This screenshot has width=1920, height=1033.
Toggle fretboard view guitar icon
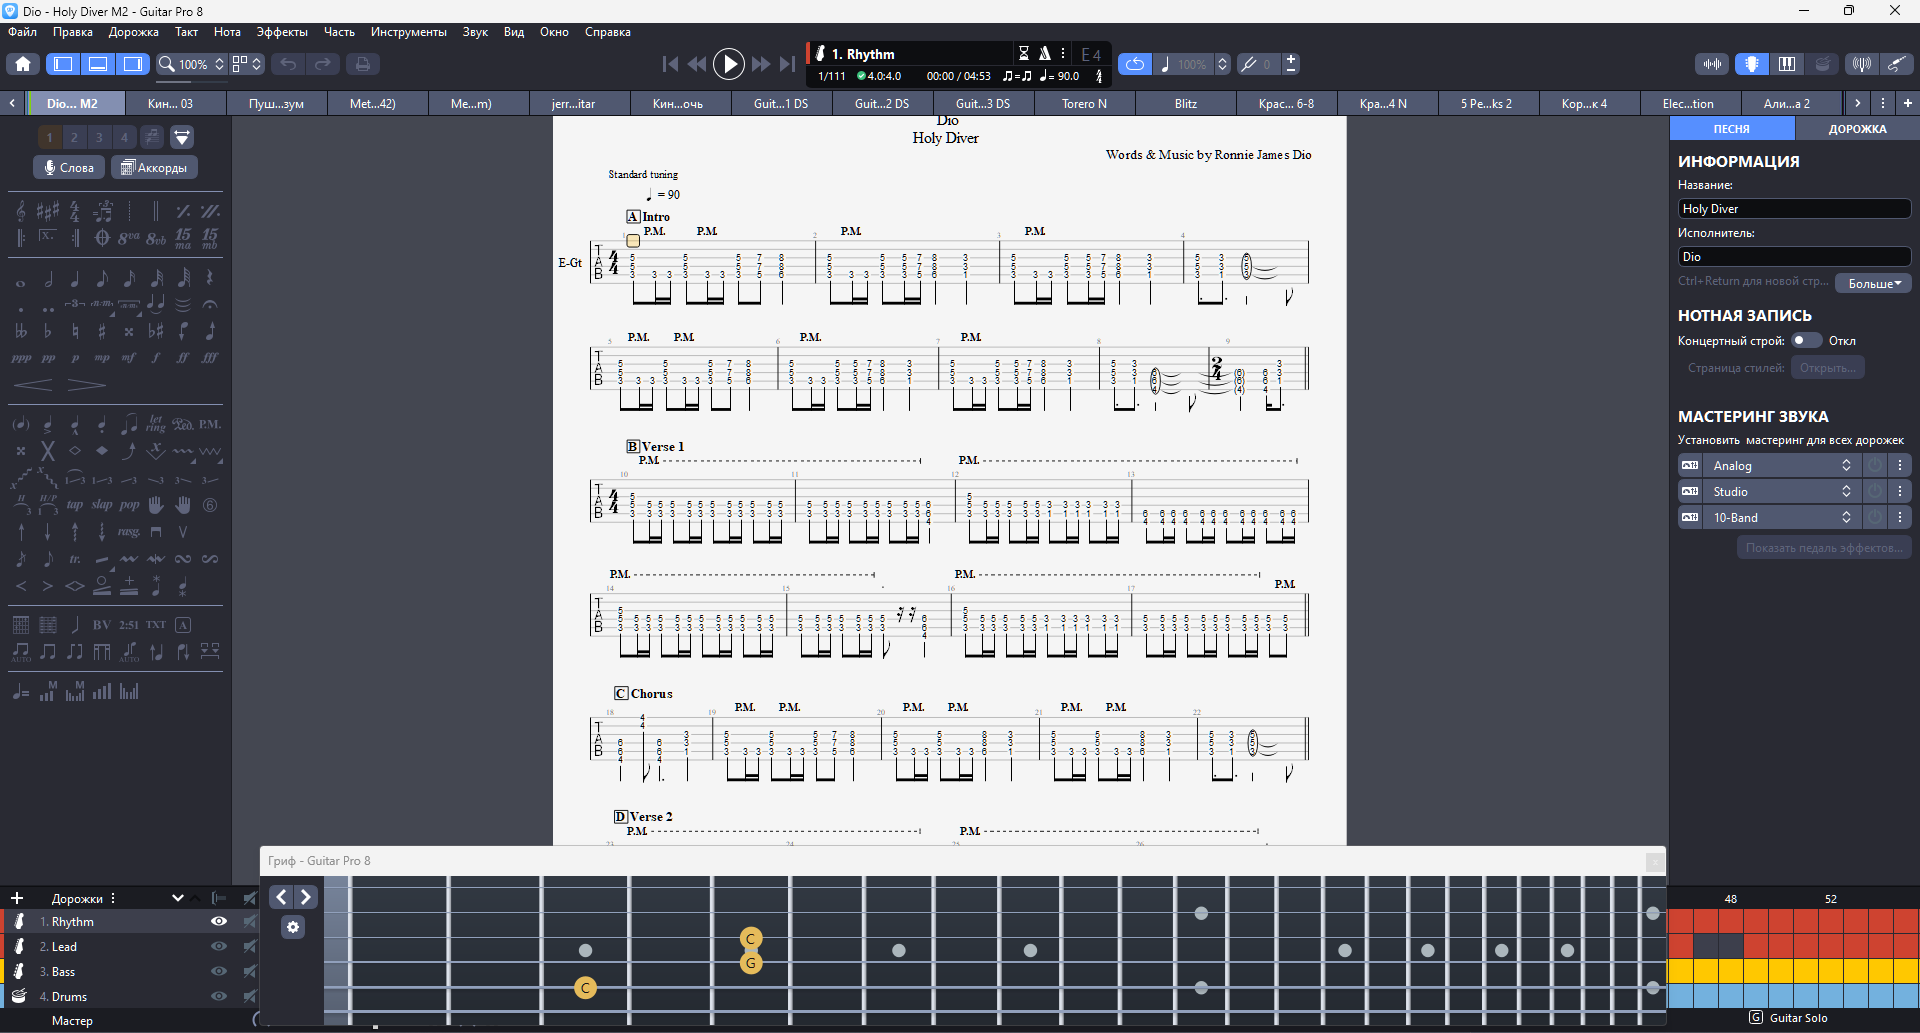tap(1752, 64)
